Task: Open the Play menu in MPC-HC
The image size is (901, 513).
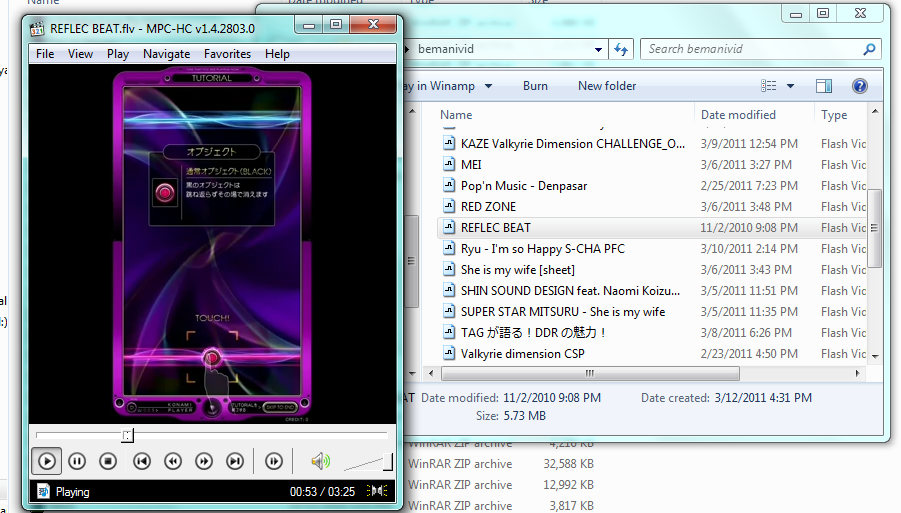Action: coord(118,54)
